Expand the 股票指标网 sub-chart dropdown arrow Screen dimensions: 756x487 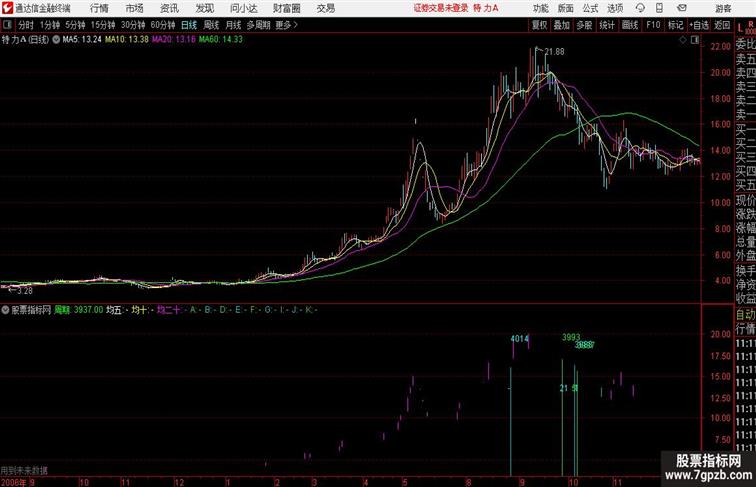coord(5,310)
